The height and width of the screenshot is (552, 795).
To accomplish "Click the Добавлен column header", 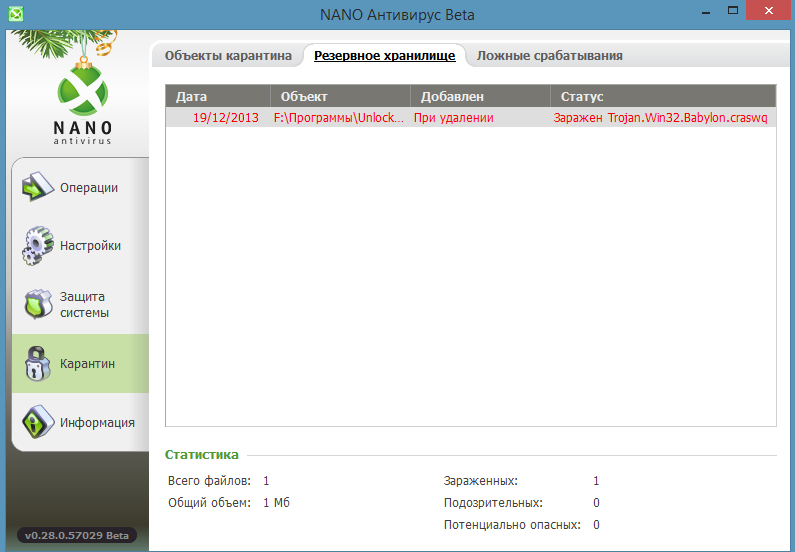I will pos(480,97).
